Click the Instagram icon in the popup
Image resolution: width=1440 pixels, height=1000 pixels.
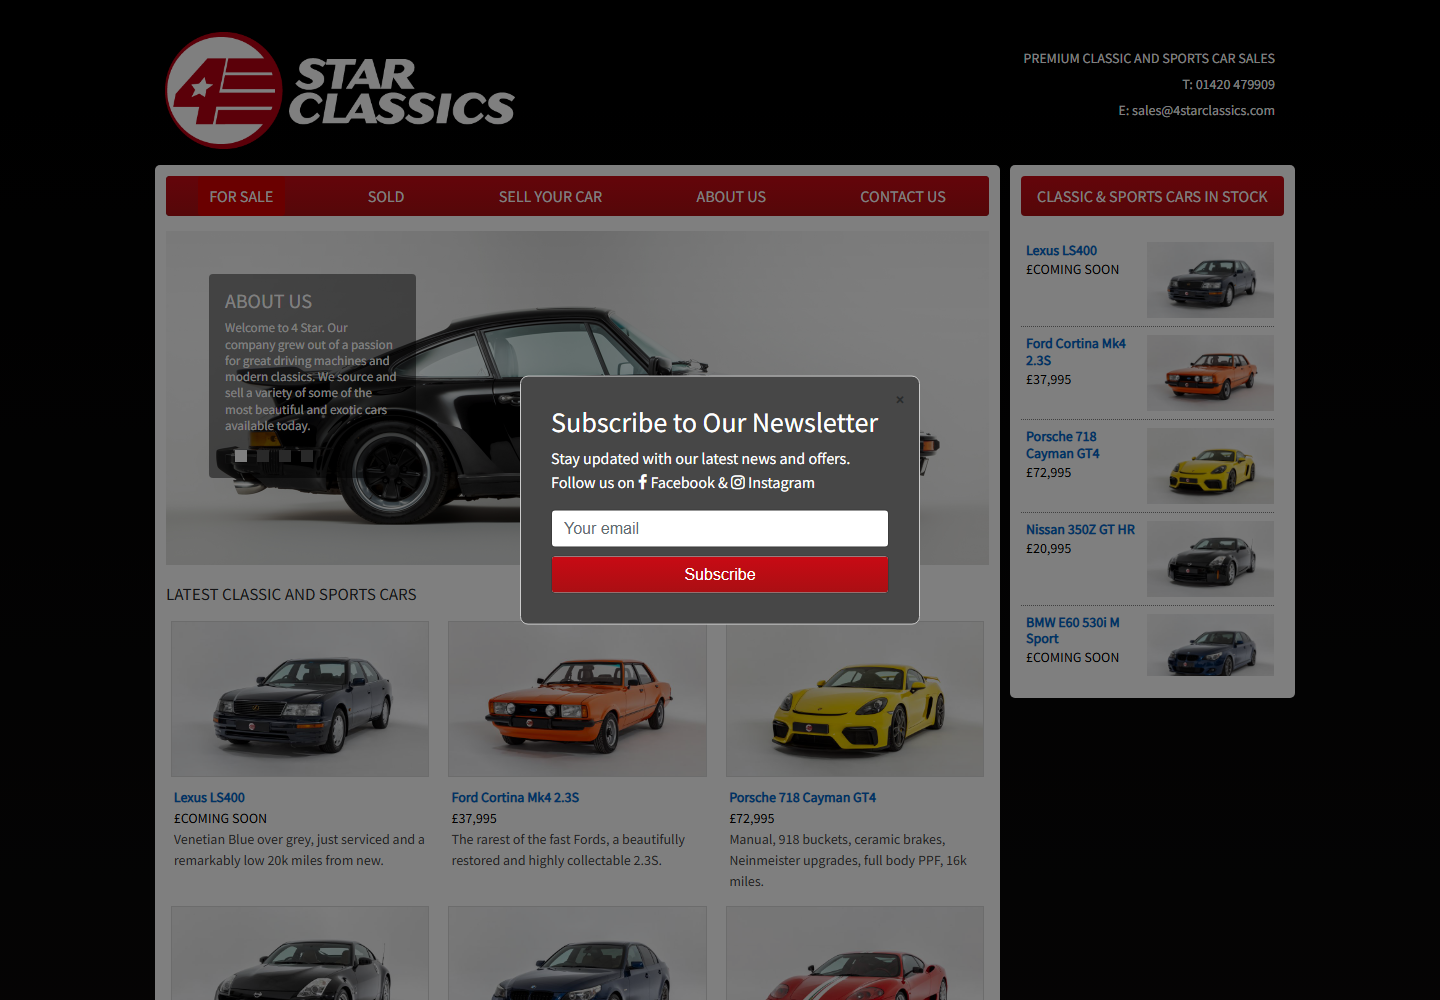point(738,482)
